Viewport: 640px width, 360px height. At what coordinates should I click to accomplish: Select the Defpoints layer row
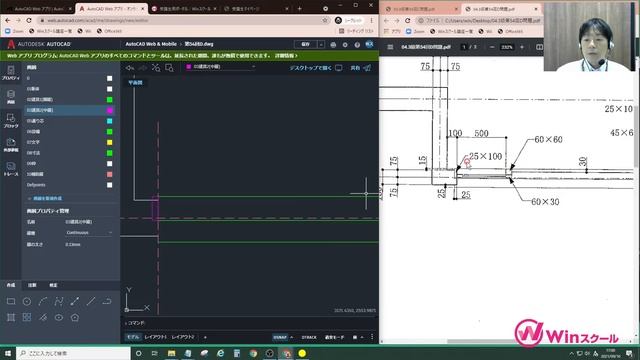69,185
